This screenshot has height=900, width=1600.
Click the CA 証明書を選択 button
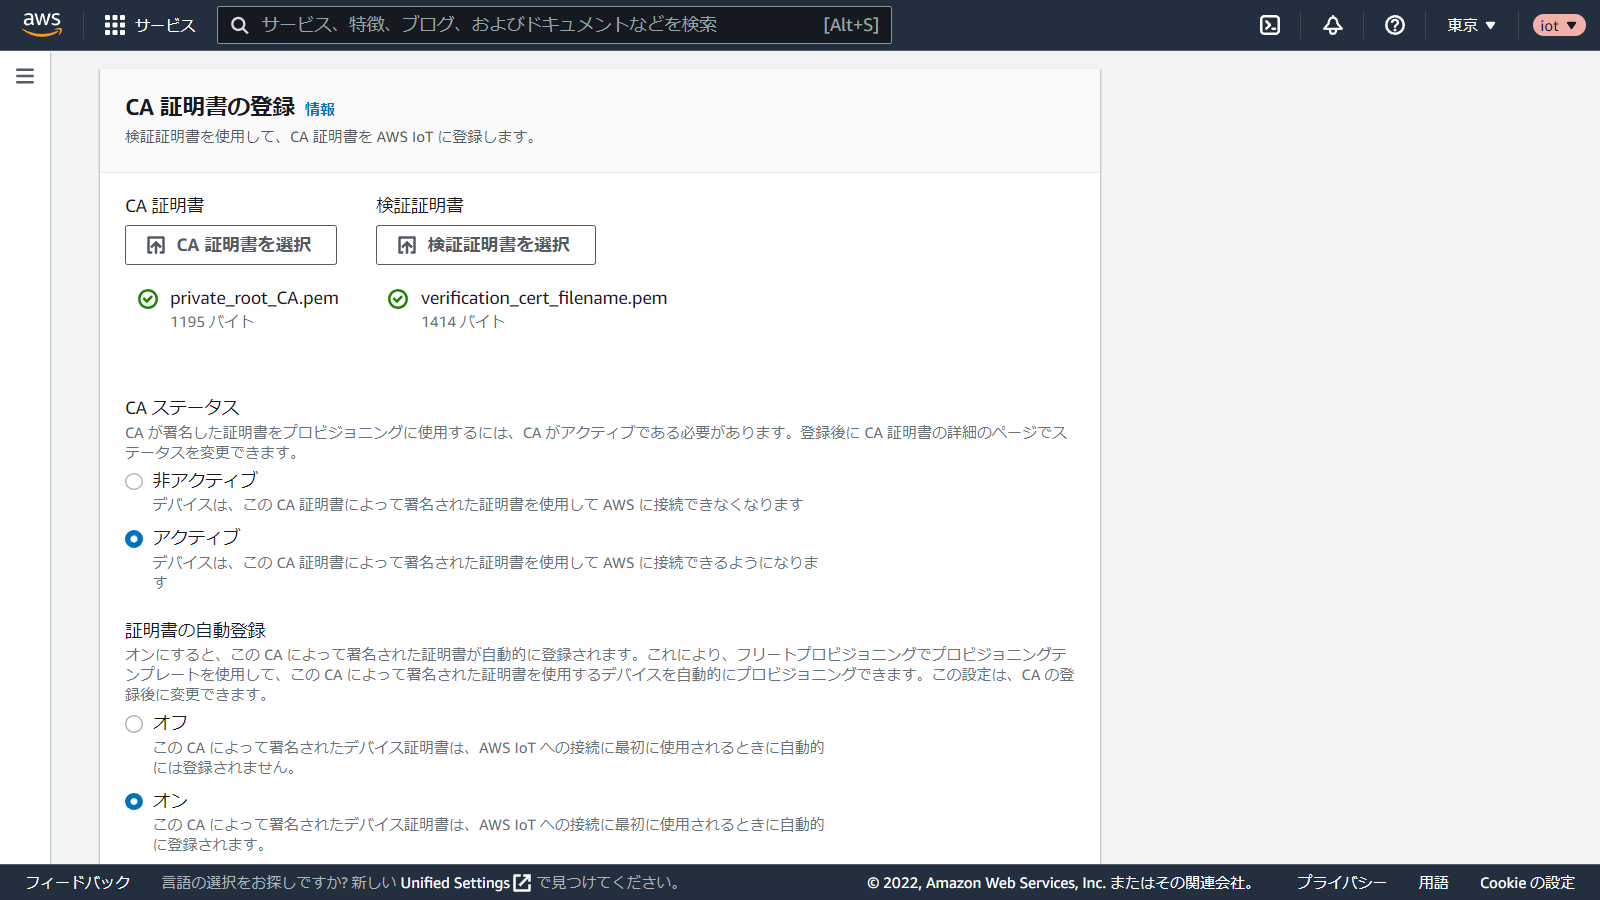[231, 245]
